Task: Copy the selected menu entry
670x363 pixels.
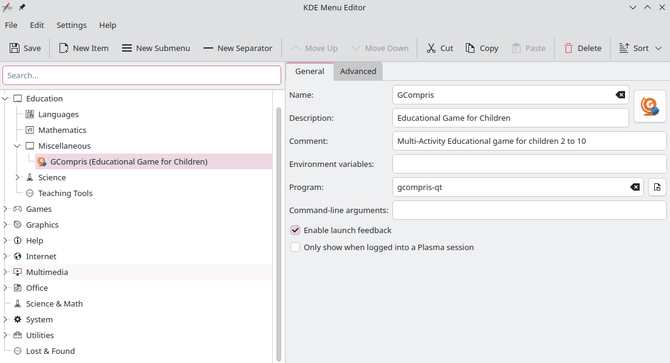Action: (x=482, y=48)
